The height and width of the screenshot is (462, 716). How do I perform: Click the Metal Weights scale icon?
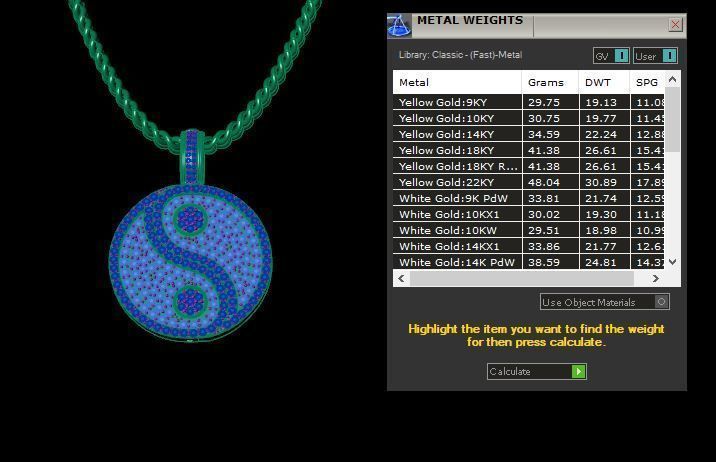(x=399, y=26)
